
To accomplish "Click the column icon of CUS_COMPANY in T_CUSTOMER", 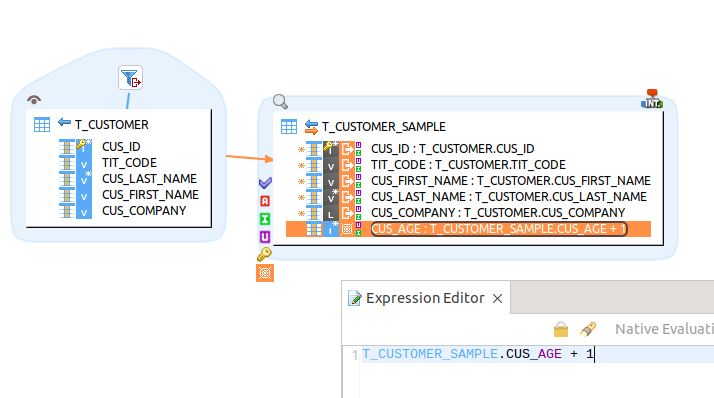I will click(67, 210).
